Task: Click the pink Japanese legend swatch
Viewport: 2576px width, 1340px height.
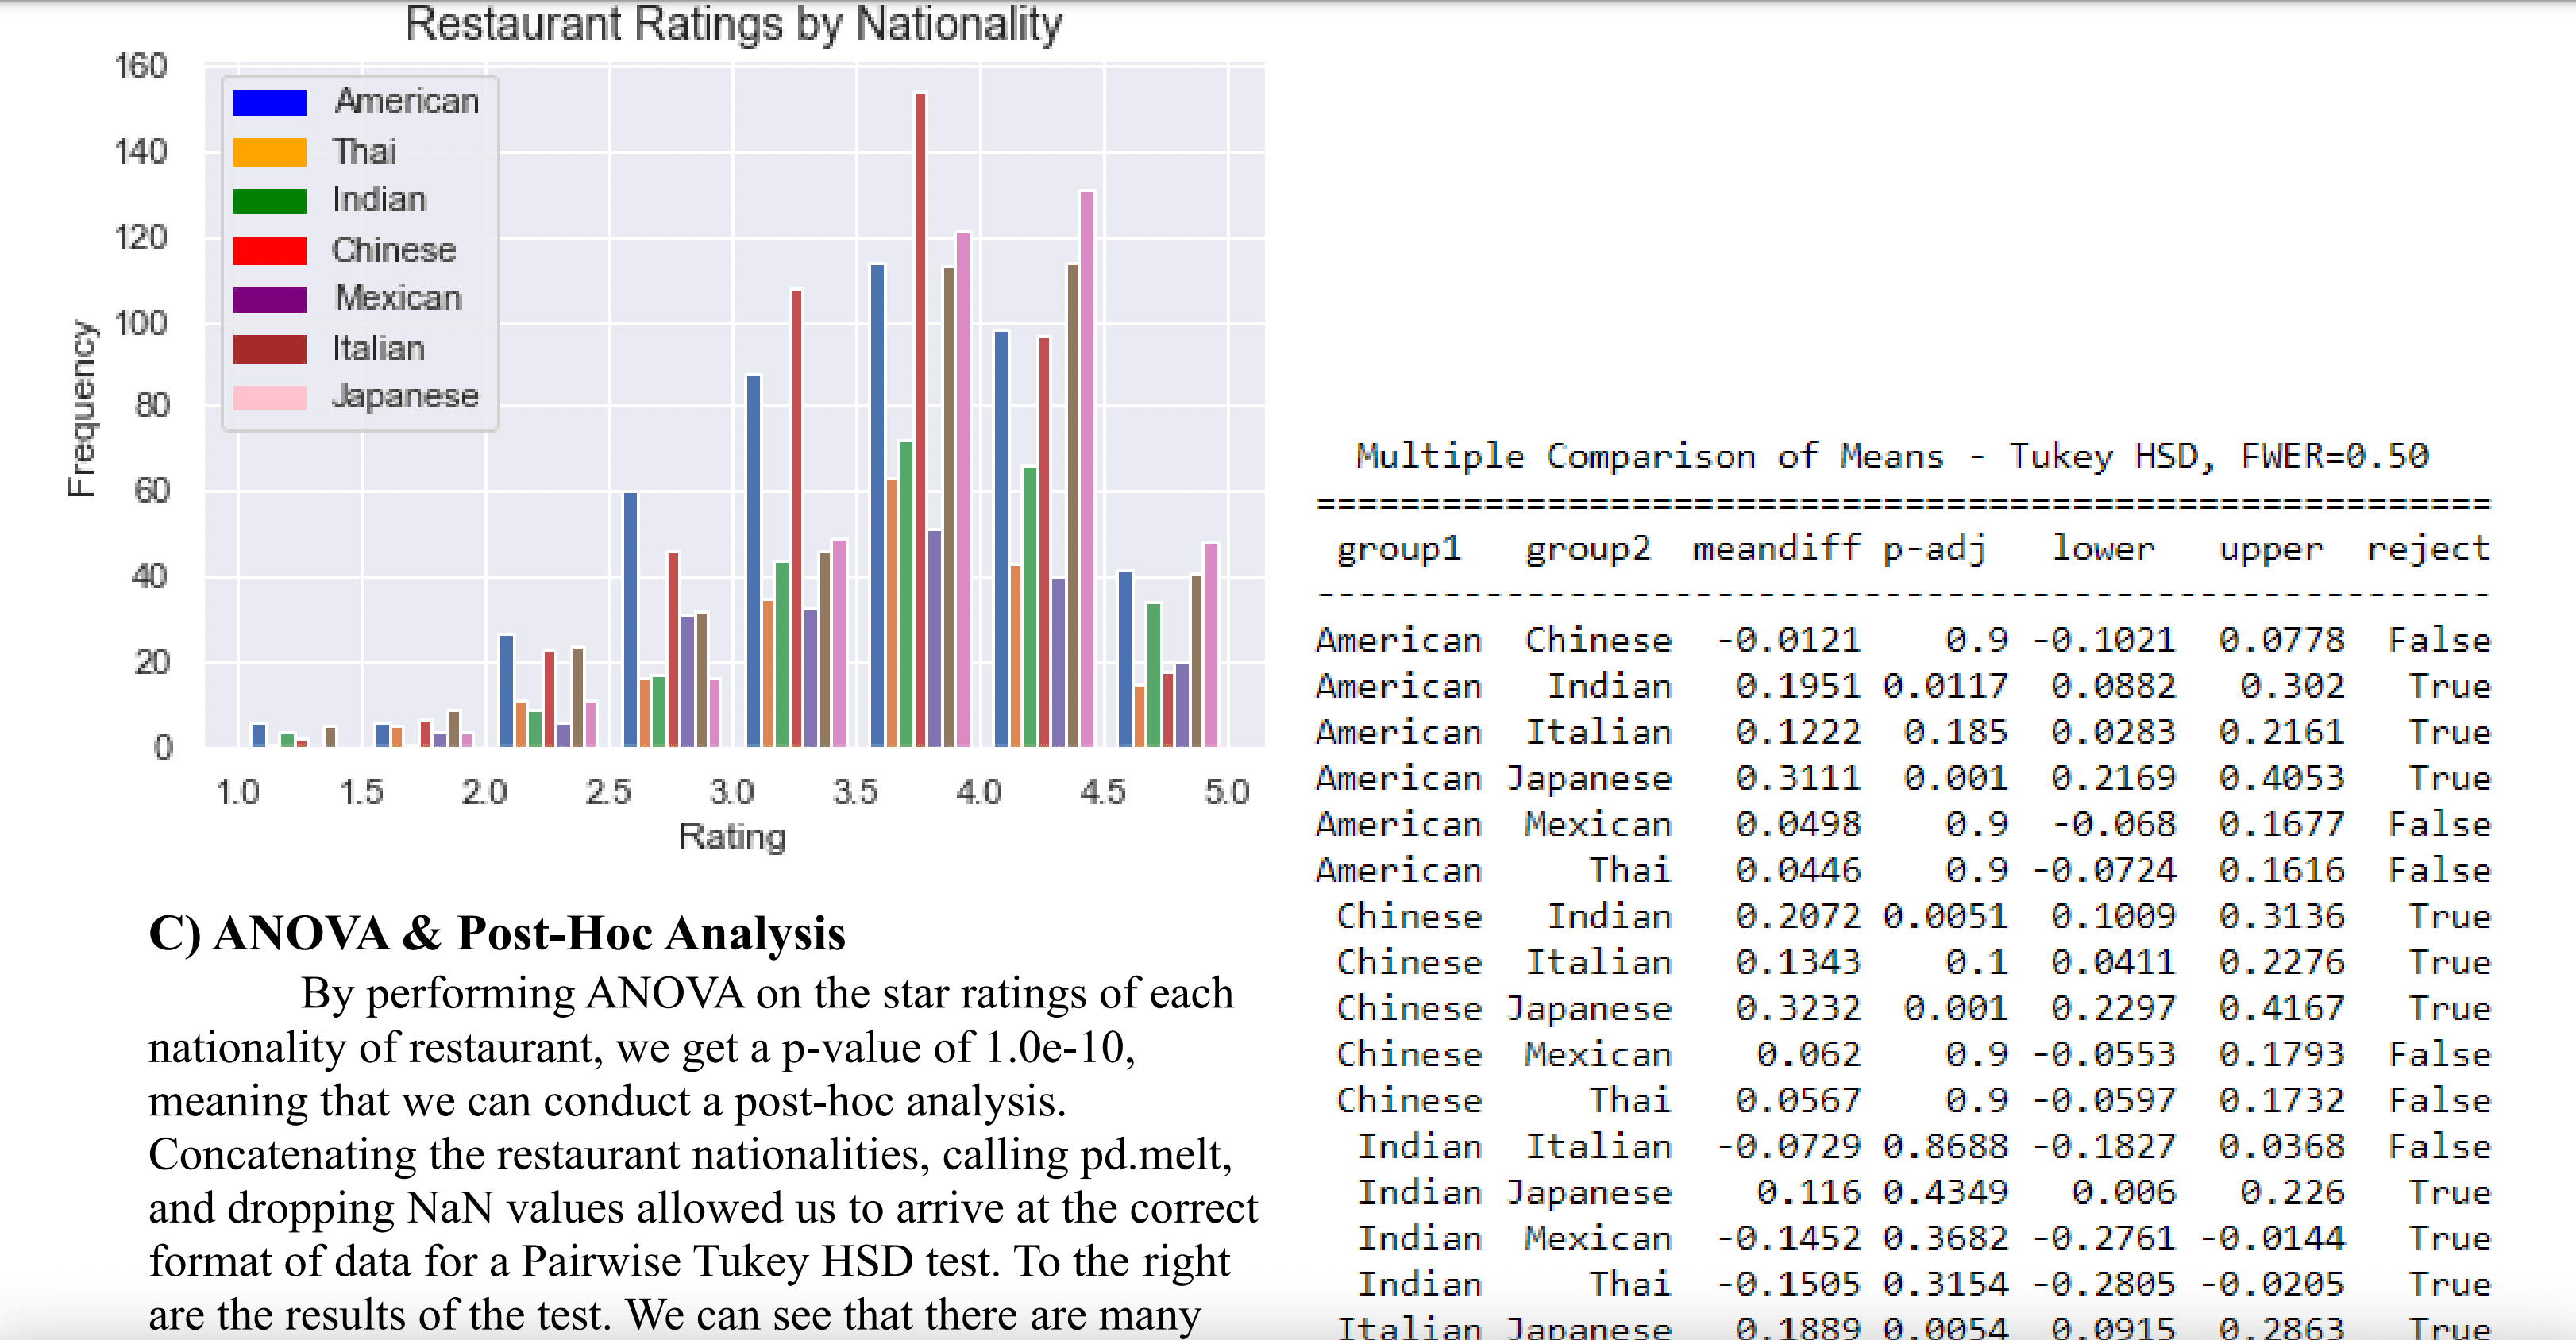Action: pyautogui.click(x=269, y=397)
